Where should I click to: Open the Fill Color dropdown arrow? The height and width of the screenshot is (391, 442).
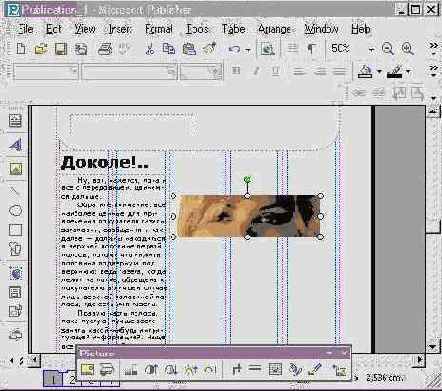click(x=379, y=71)
